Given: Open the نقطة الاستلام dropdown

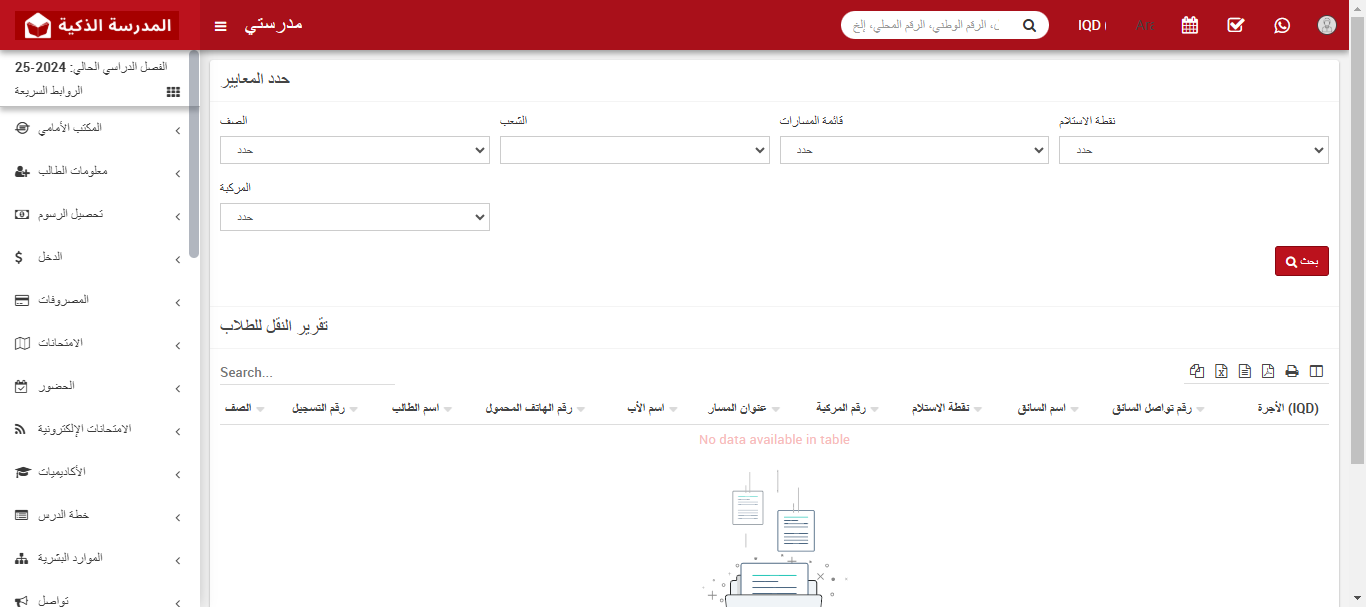Looking at the screenshot, I should (x=1193, y=149).
